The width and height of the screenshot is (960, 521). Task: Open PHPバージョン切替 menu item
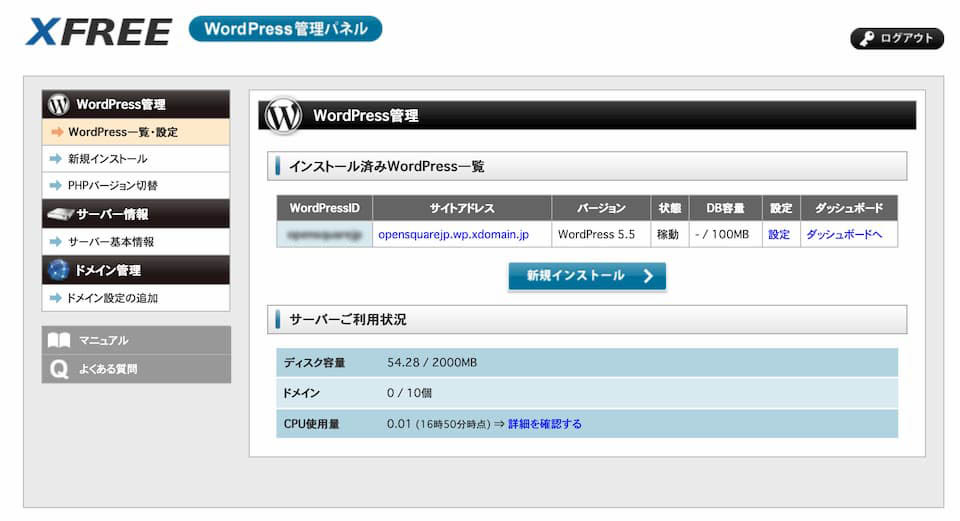(x=112, y=186)
